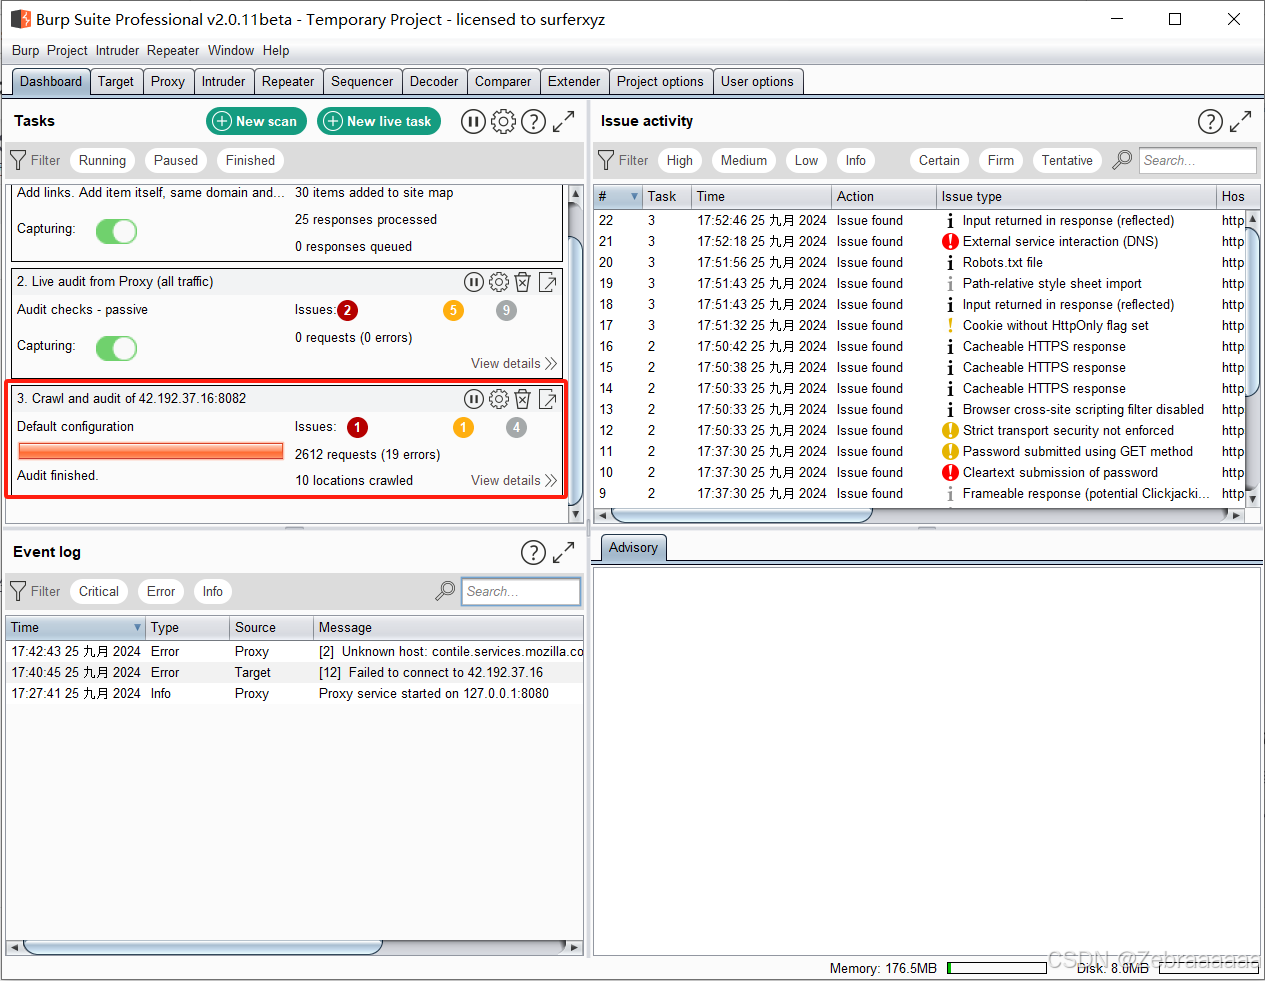Pause all tasks in the Tasks header
Viewport: 1265px width, 981px height.
(x=473, y=121)
